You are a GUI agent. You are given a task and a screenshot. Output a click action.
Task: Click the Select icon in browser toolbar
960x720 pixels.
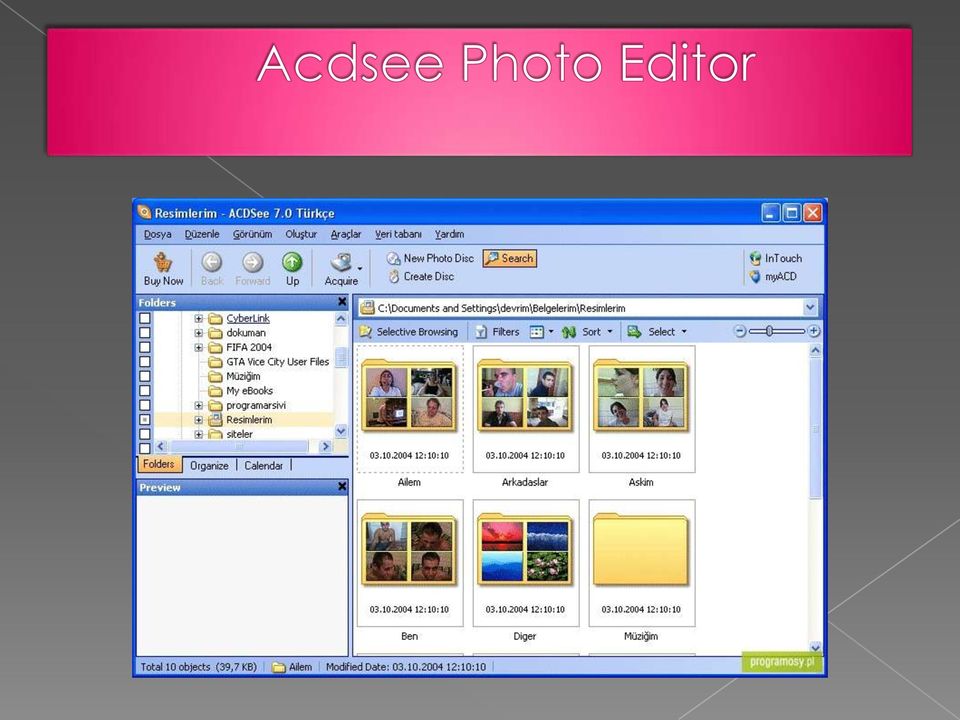coord(634,332)
